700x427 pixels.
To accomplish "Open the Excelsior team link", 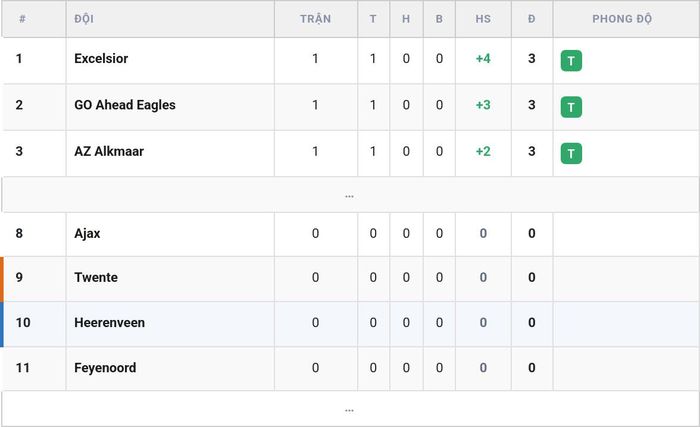I will coord(101,59).
